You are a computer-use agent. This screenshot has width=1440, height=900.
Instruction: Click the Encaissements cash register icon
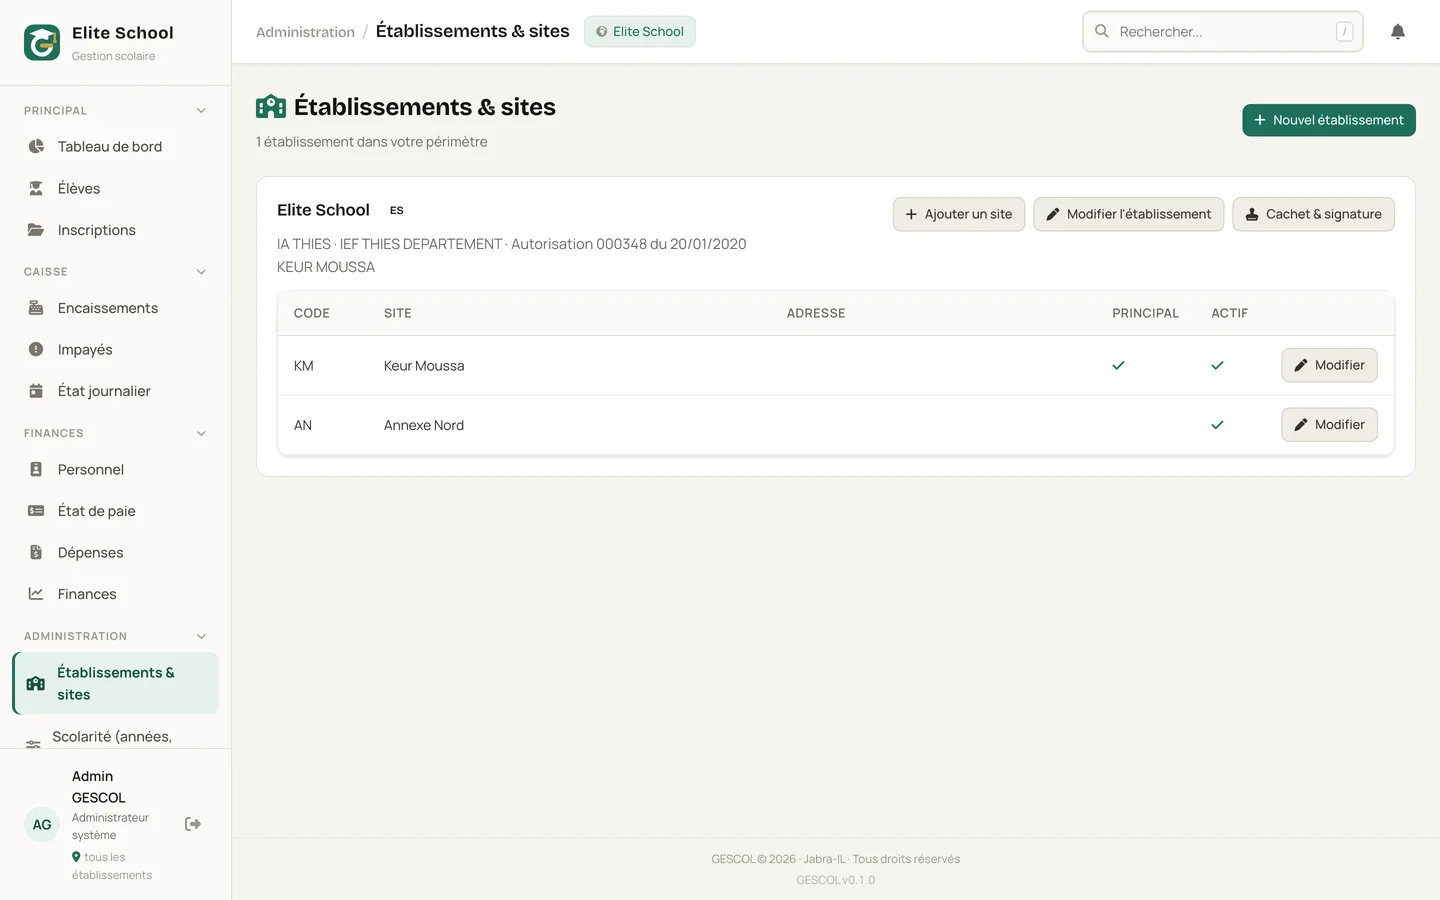click(x=36, y=308)
